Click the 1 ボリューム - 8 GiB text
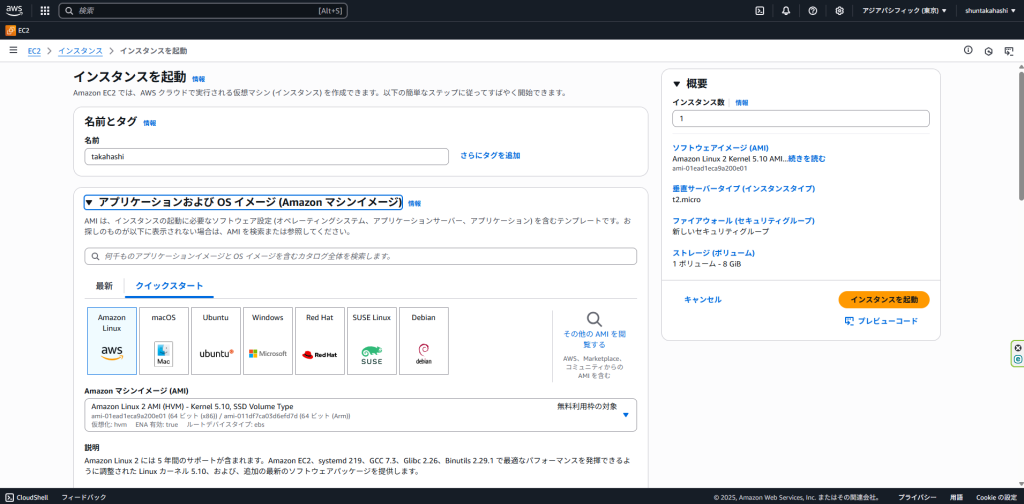Screen dimensions: 1024x504 [707, 264]
